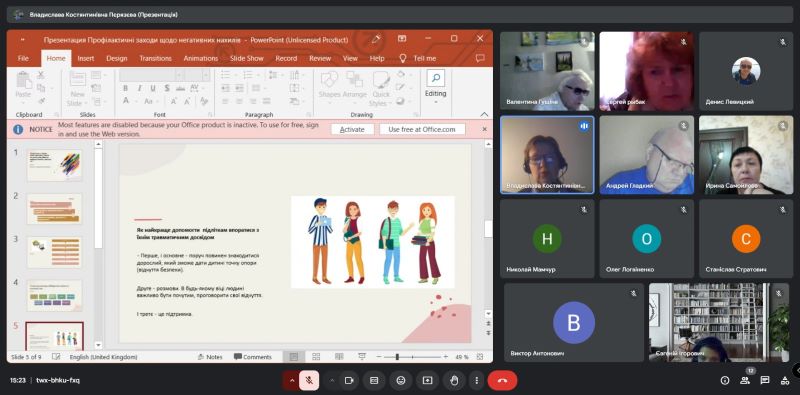Leave the call with red button
This screenshot has height=395, width=800.
click(x=502, y=380)
